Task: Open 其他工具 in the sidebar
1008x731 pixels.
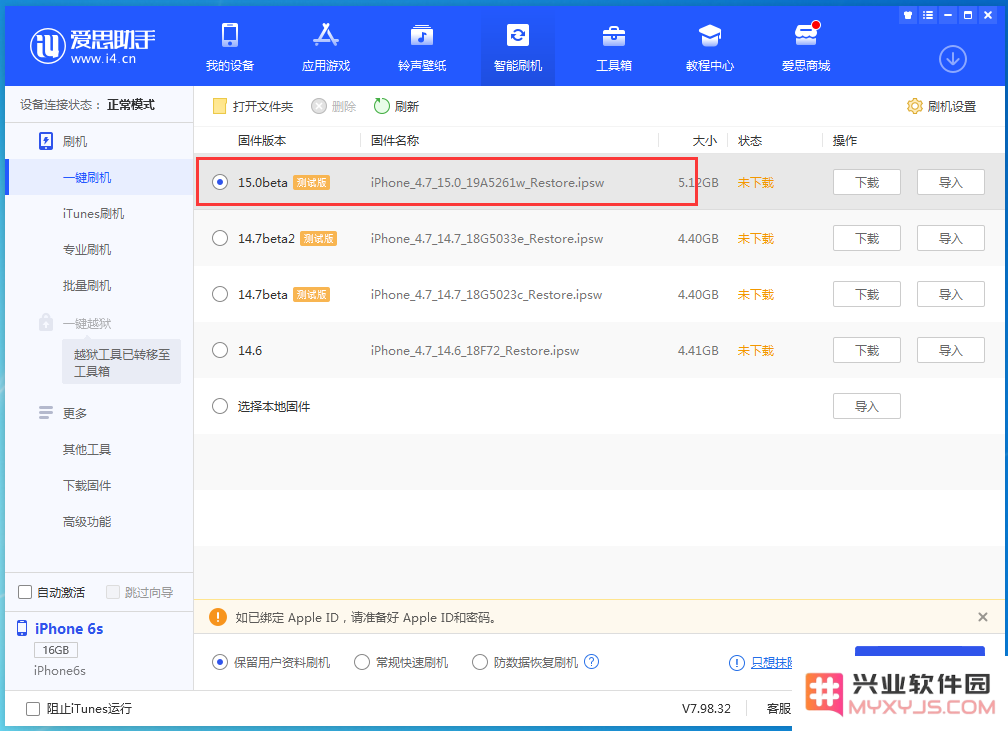Action: pyautogui.click(x=87, y=449)
